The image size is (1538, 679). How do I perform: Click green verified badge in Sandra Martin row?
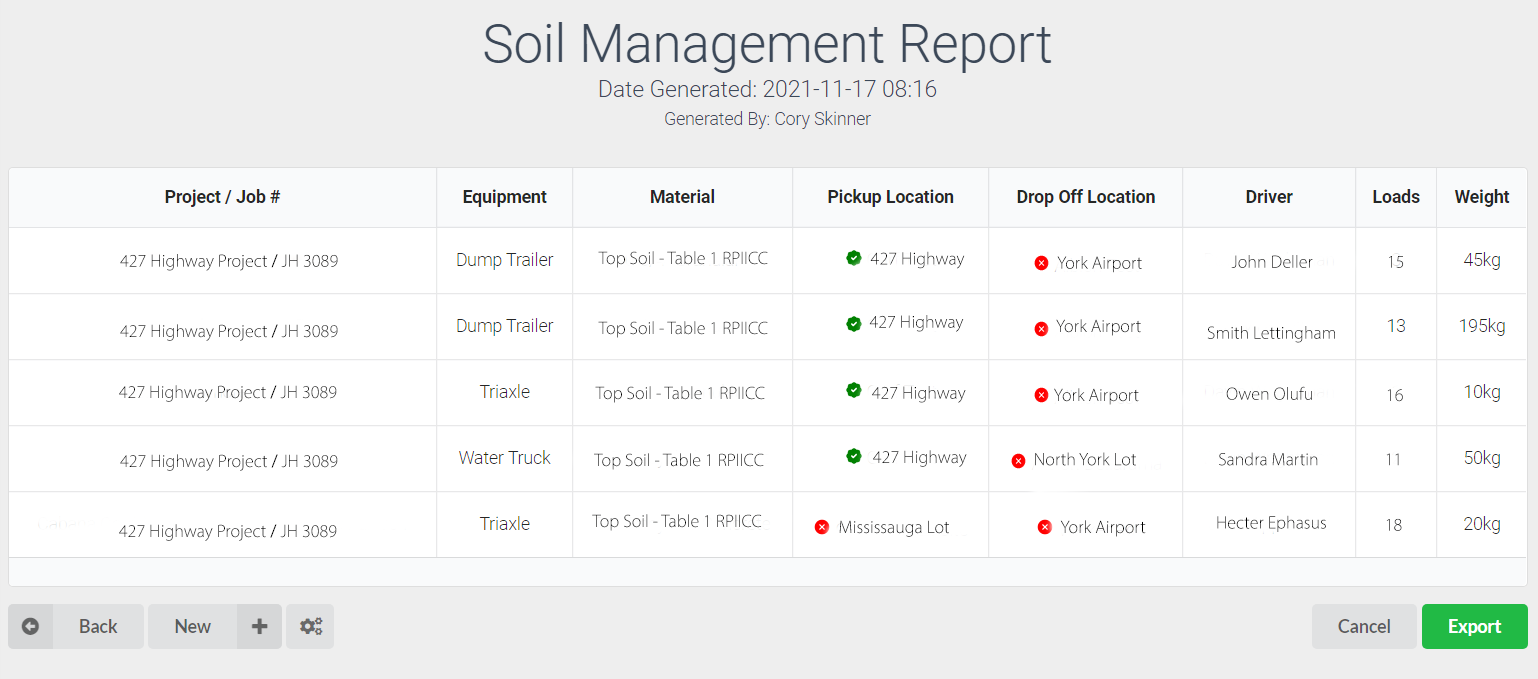click(x=853, y=456)
